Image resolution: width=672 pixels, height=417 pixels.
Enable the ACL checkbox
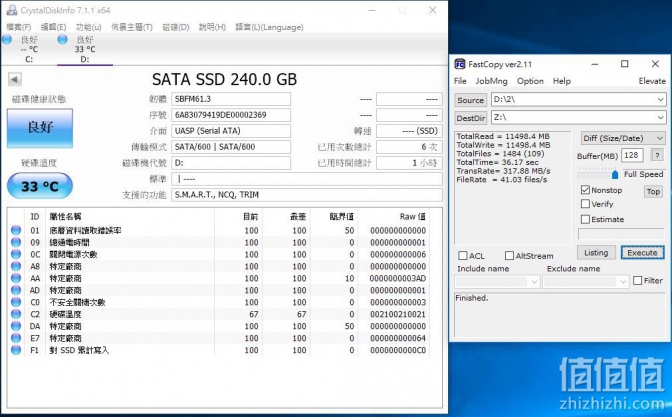[463, 256]
